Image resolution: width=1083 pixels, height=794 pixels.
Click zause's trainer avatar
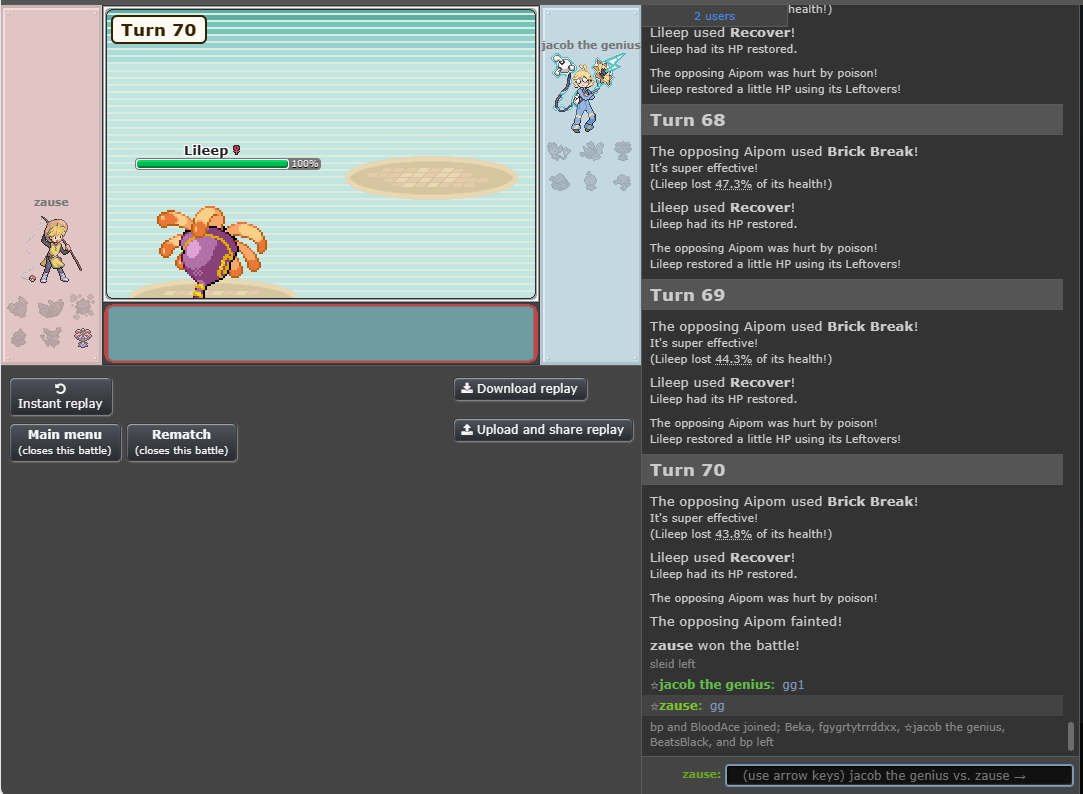pyautogui.click(x=53, y=249)
